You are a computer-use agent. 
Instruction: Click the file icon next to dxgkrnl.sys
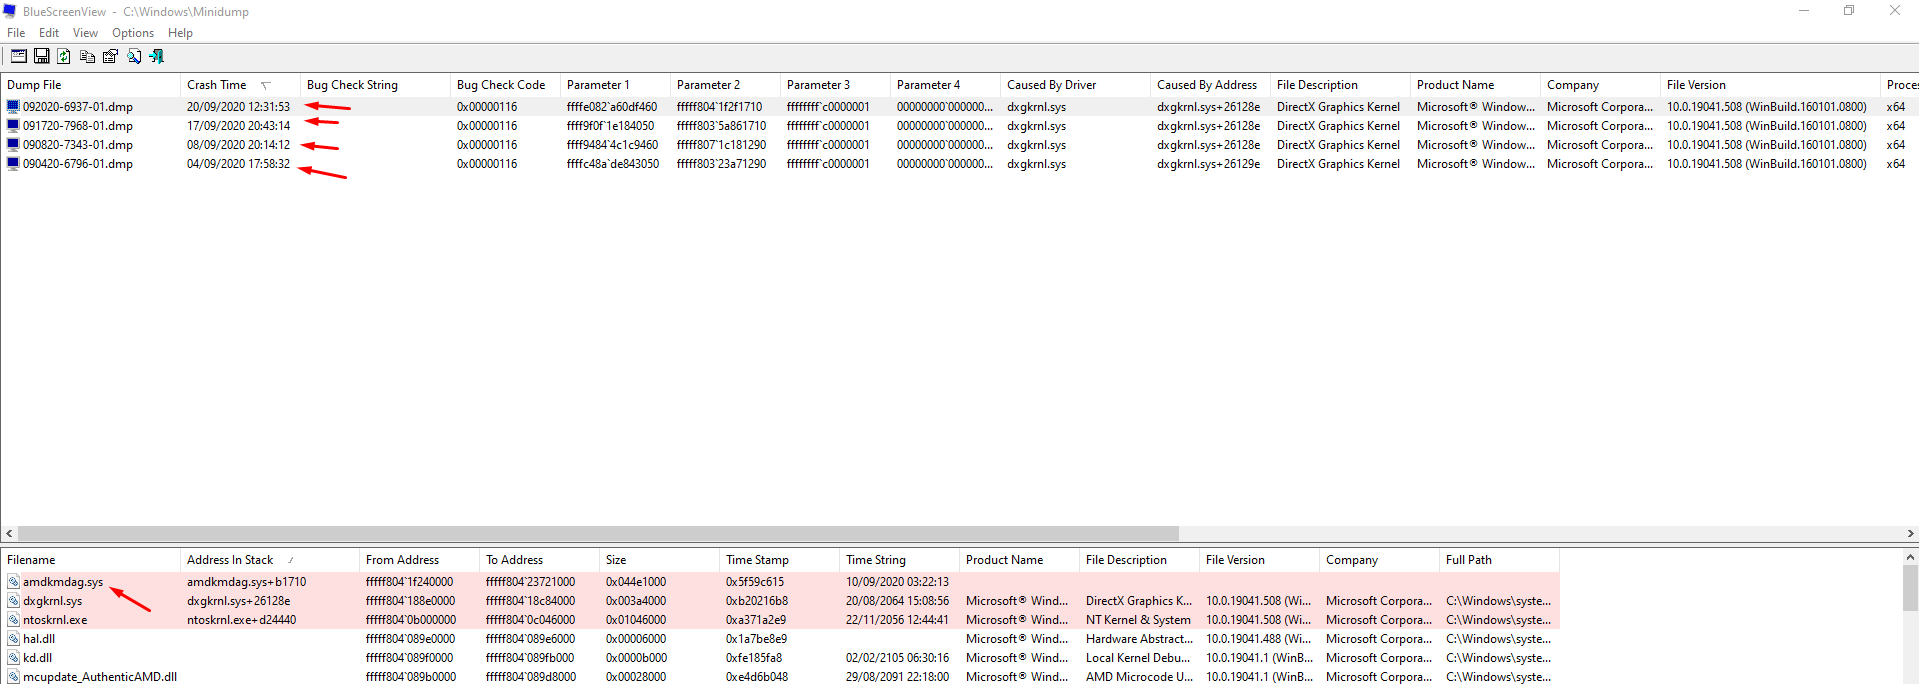pos(13,600)
